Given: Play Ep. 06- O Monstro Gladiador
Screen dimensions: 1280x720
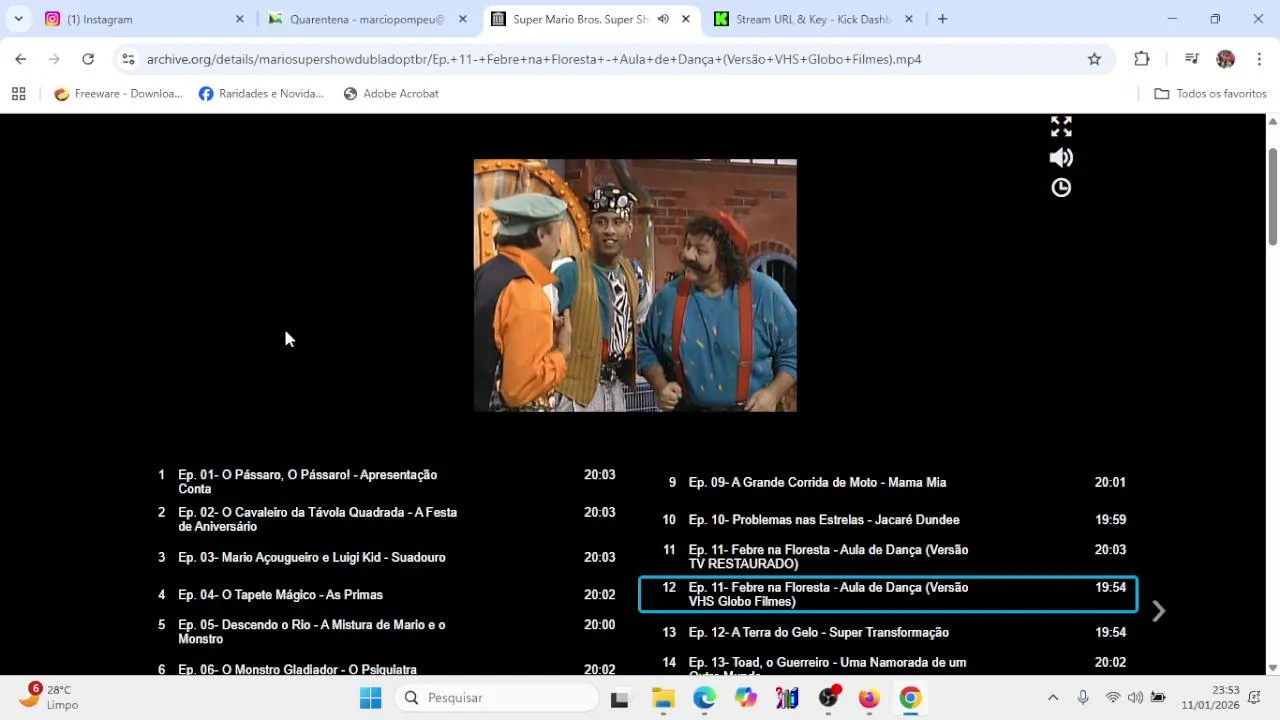Looking at the screenshot, I should pyautogui.click(x=387, y=669).
